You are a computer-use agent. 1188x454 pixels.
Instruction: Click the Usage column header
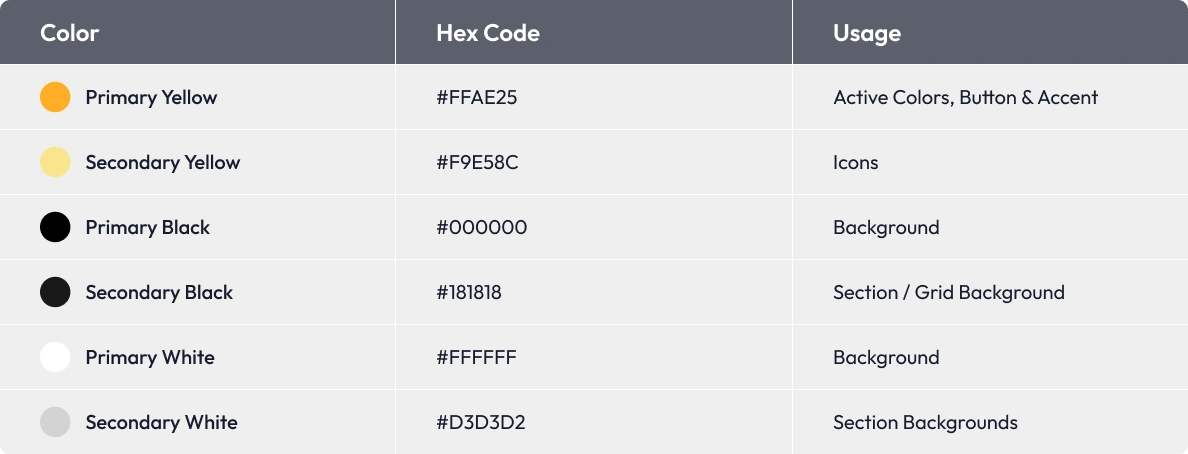[866, 33]
